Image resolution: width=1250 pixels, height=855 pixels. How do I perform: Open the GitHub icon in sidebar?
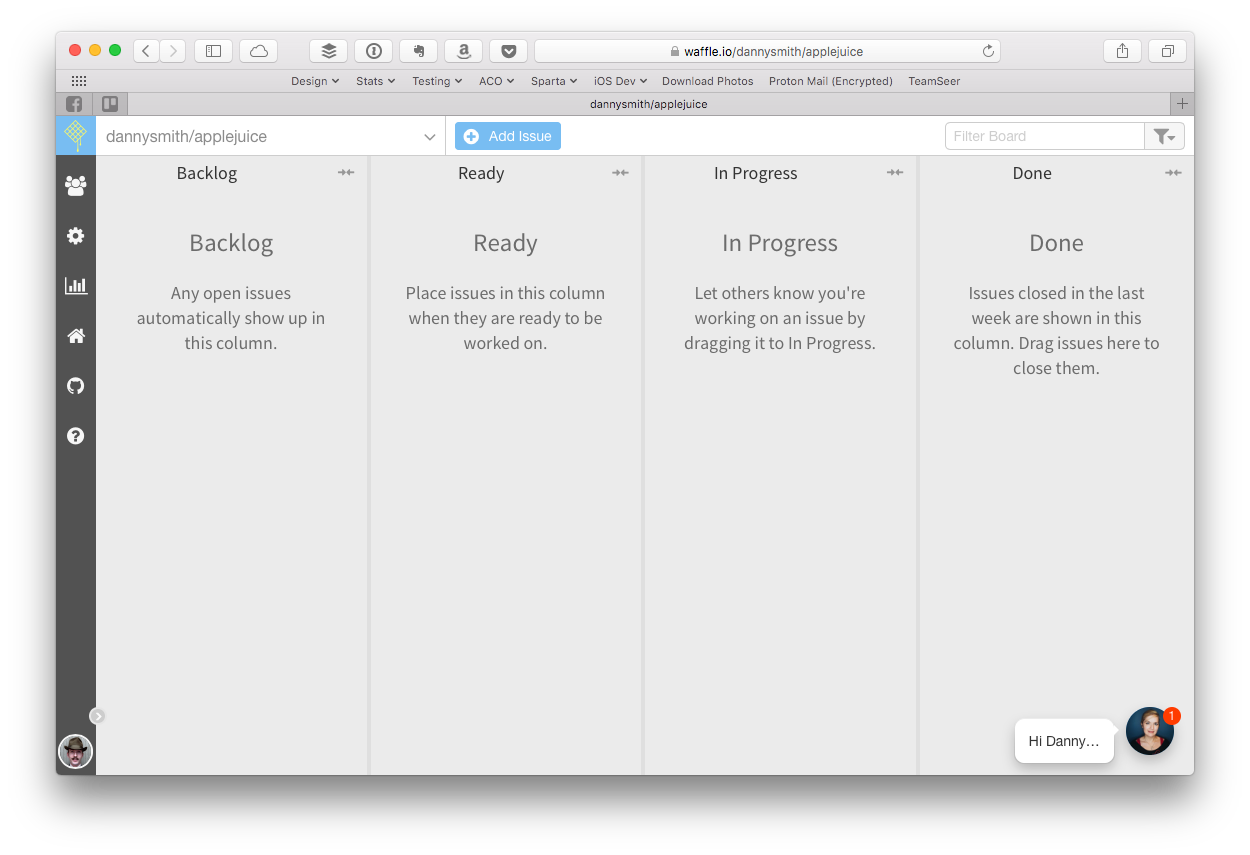[x=75, y=386]
